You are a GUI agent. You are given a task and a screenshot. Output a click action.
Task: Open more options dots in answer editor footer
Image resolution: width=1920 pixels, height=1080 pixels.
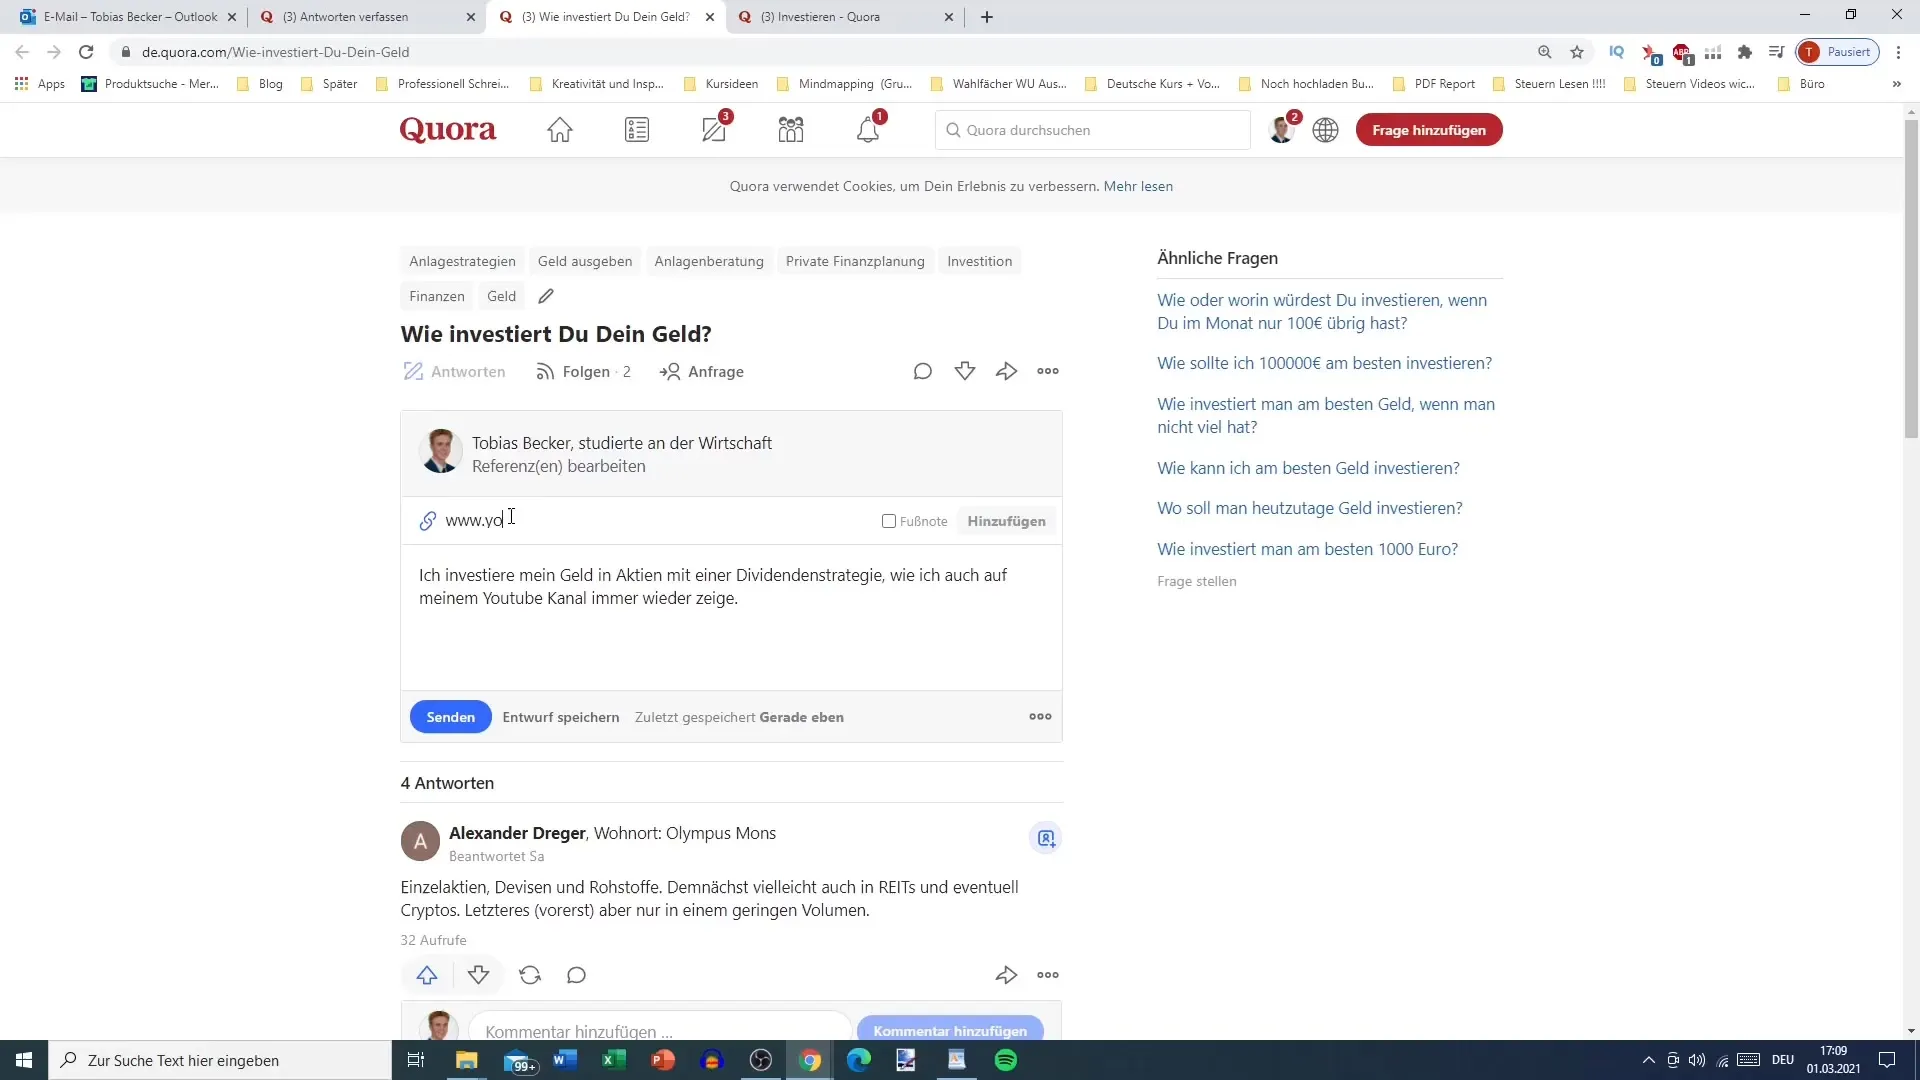(1040, 716)
